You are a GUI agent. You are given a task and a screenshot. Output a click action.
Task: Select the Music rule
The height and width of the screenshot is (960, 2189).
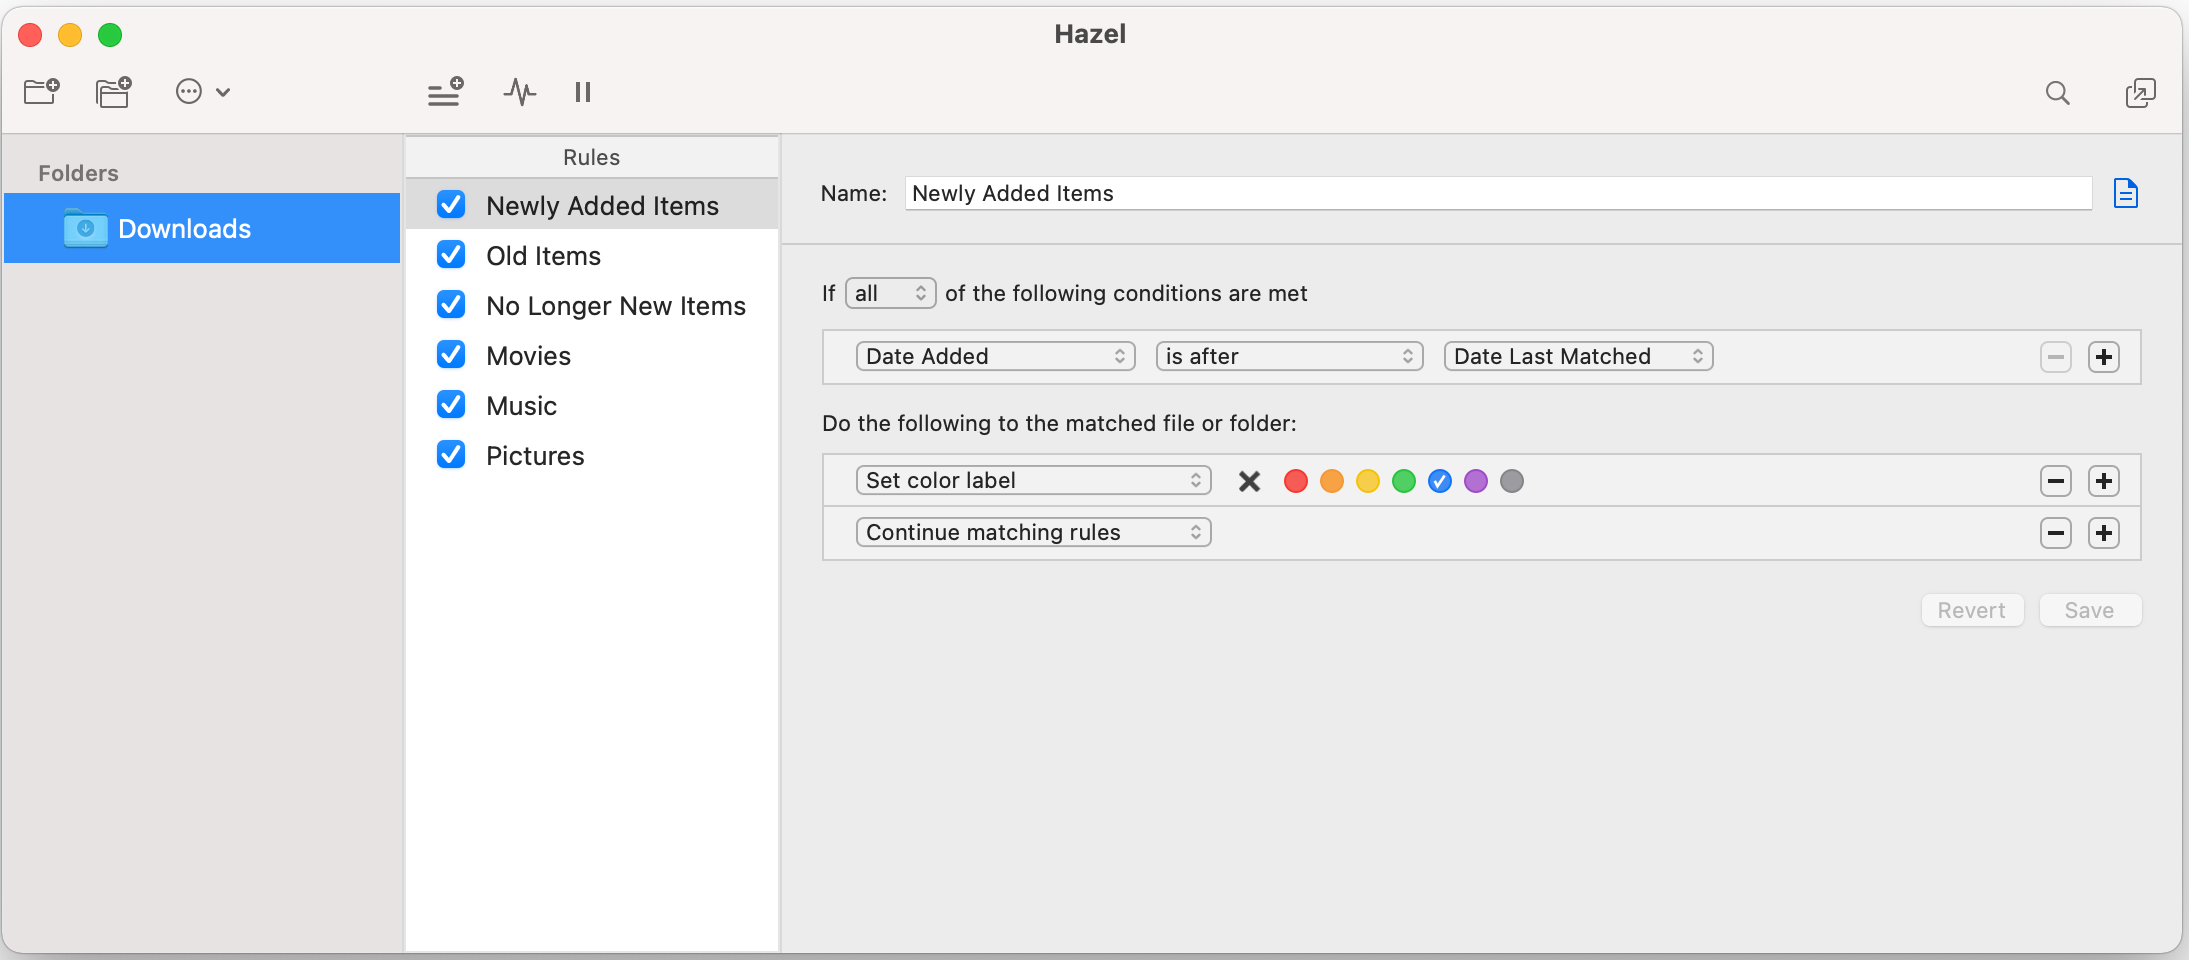(592, 405)
